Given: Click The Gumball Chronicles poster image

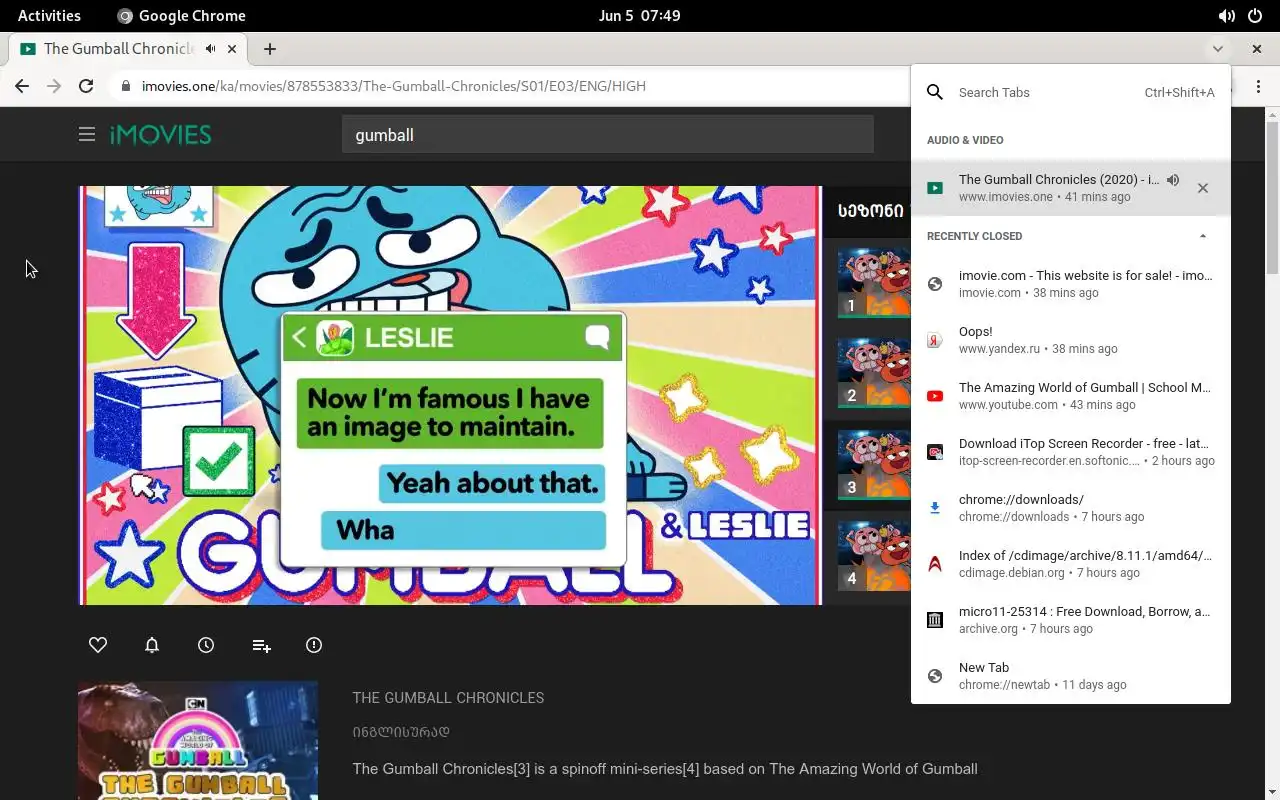Looking at the screenshot, I should click(198, 741).
